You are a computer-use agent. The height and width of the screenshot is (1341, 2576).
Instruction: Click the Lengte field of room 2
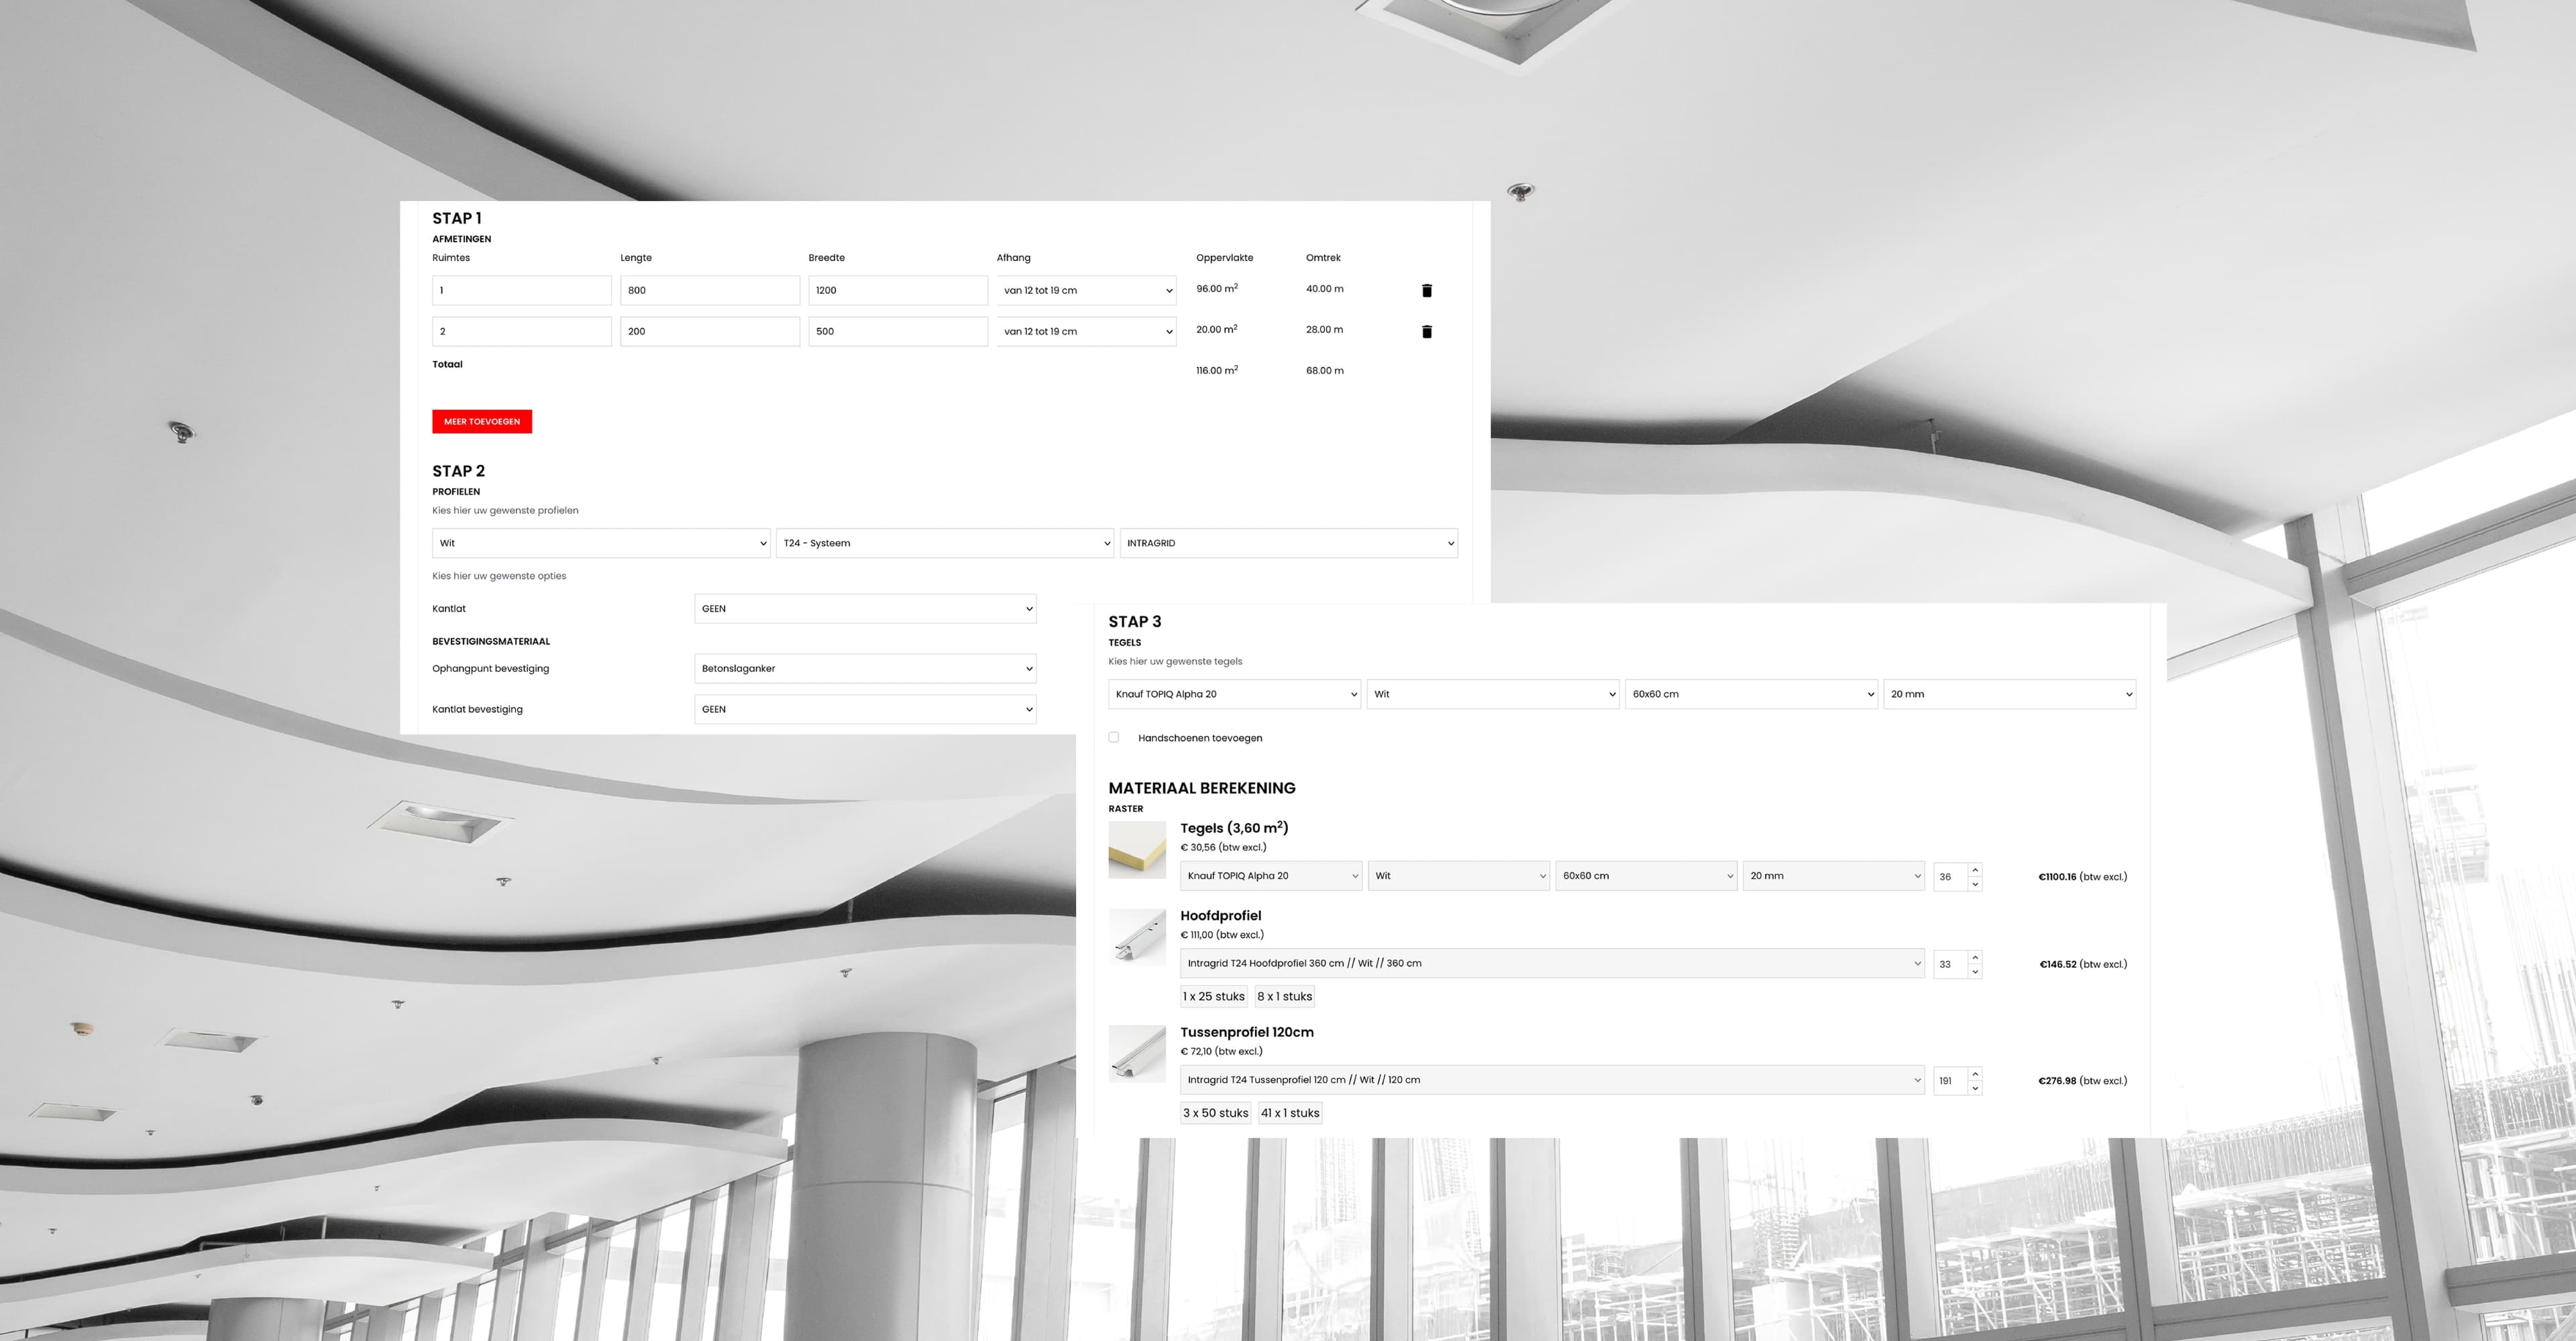tap(710, 331)
